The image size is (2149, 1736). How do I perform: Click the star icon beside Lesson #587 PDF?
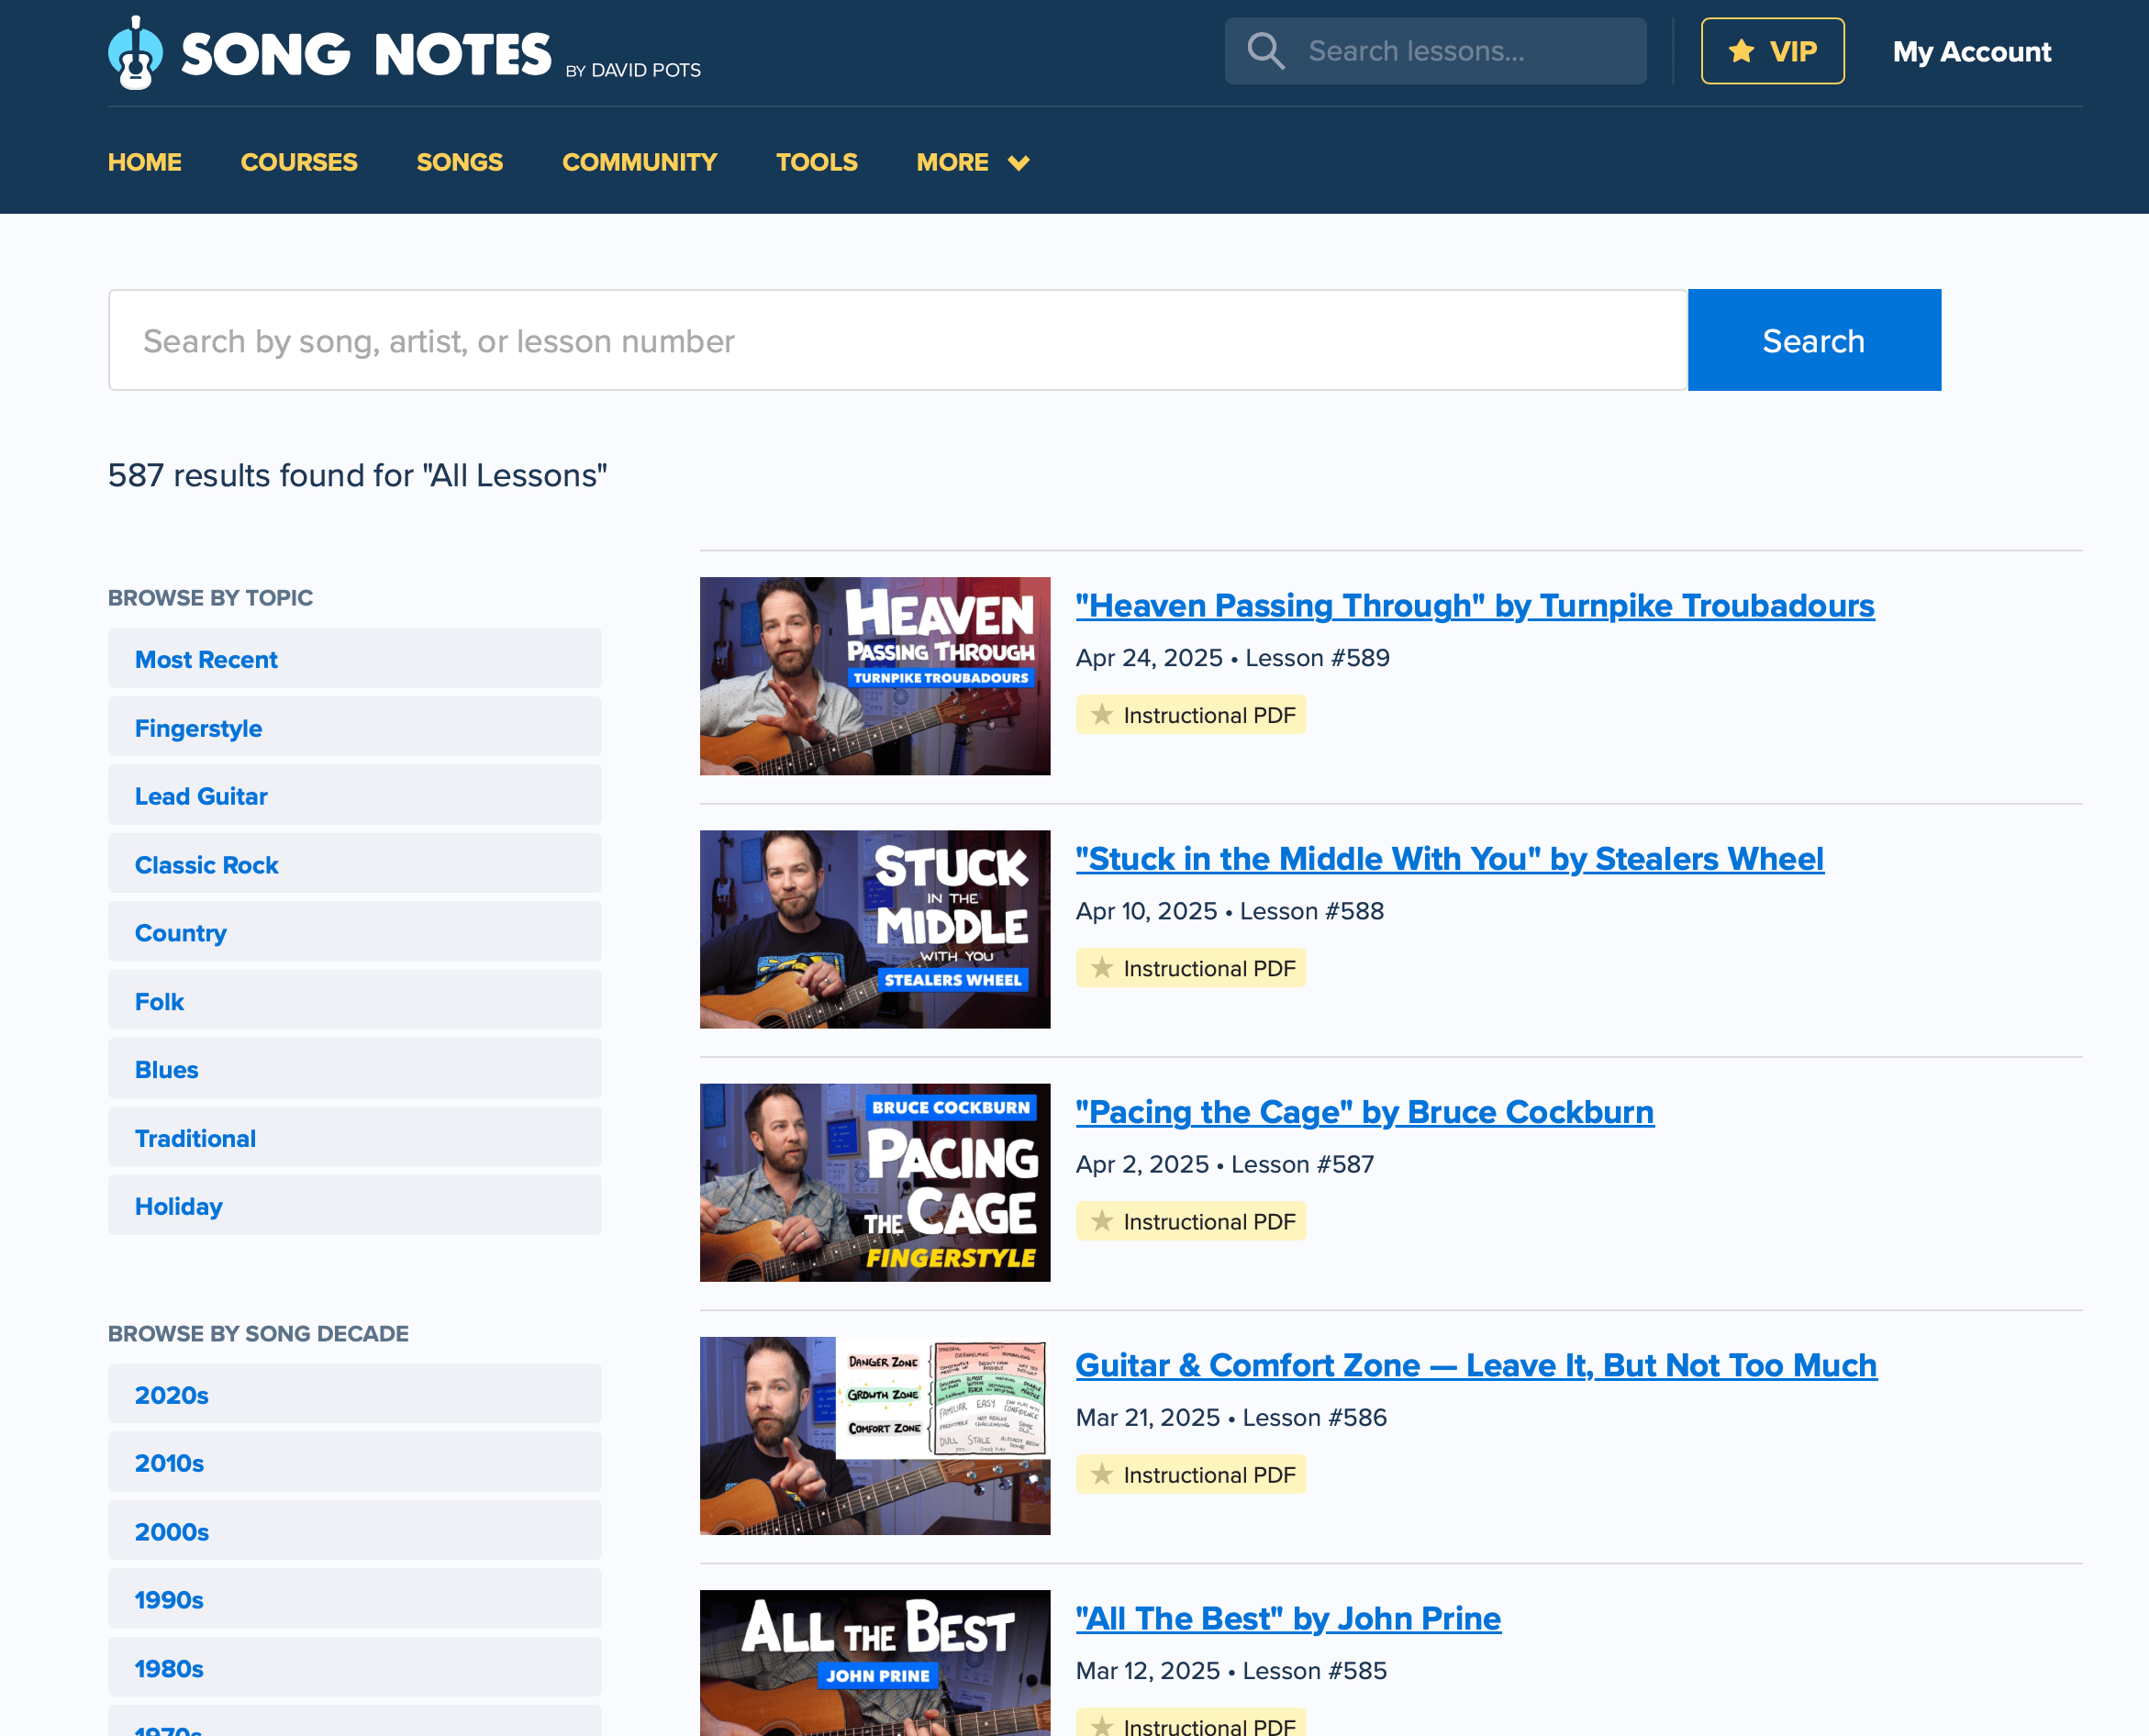pyautogui.click(x=1102, y=1220)
